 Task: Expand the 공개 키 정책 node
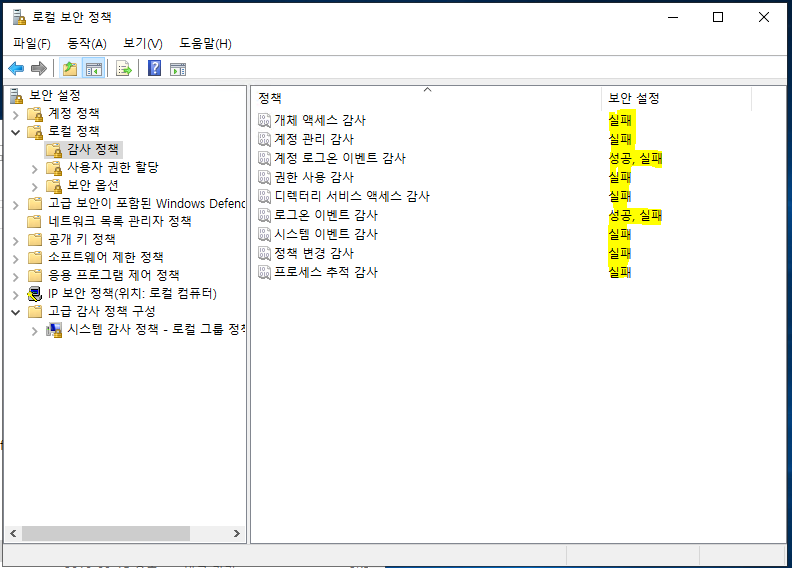pyautogui.click(x=16, y=241)
